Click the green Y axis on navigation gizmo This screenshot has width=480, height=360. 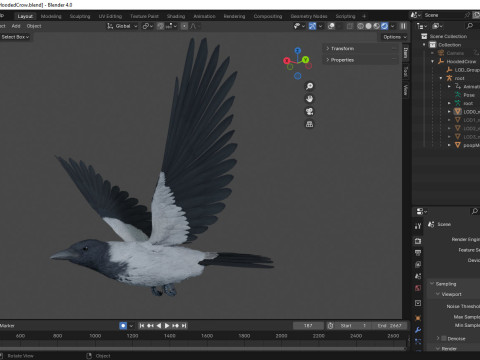[305, 60]
